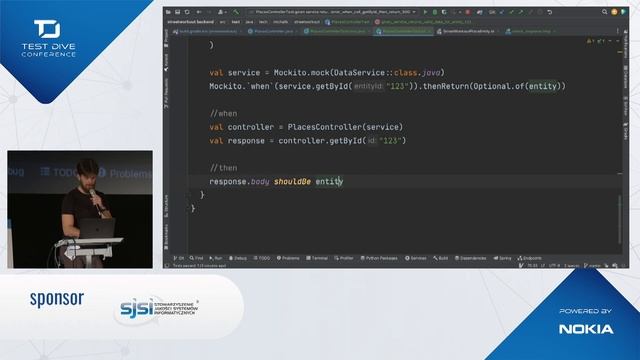Click the streetworkout-backend breadcrumb root
640x360 pixels.
(190, 22)
